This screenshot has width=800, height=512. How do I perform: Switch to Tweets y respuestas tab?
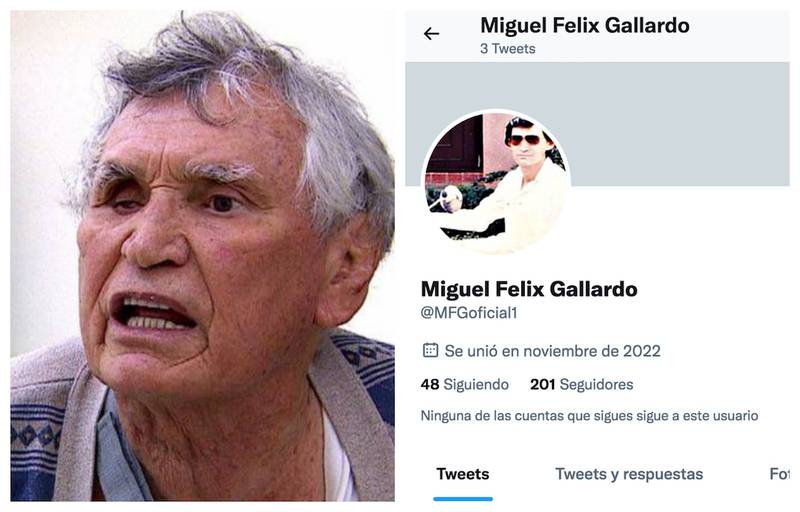629,474
